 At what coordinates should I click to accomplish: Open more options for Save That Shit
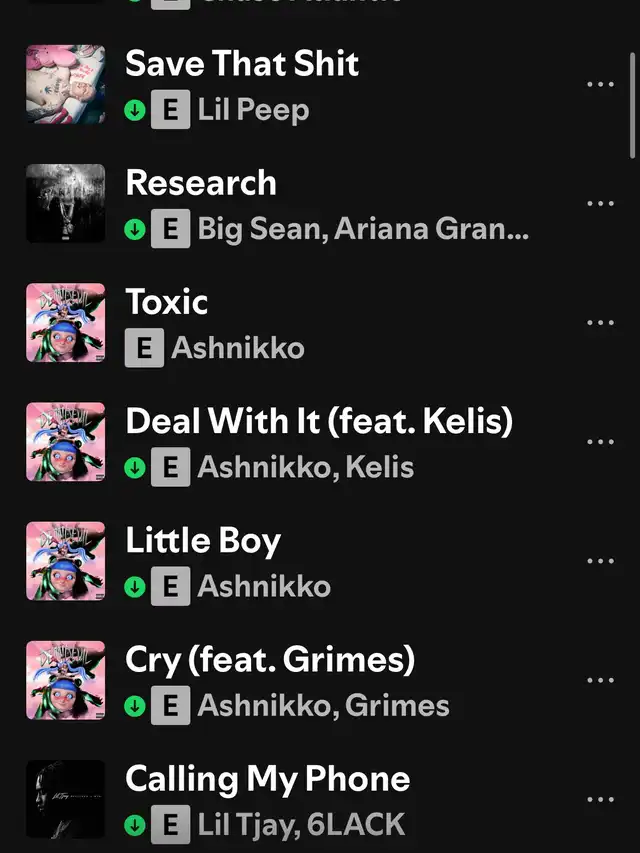coord(600,84)
